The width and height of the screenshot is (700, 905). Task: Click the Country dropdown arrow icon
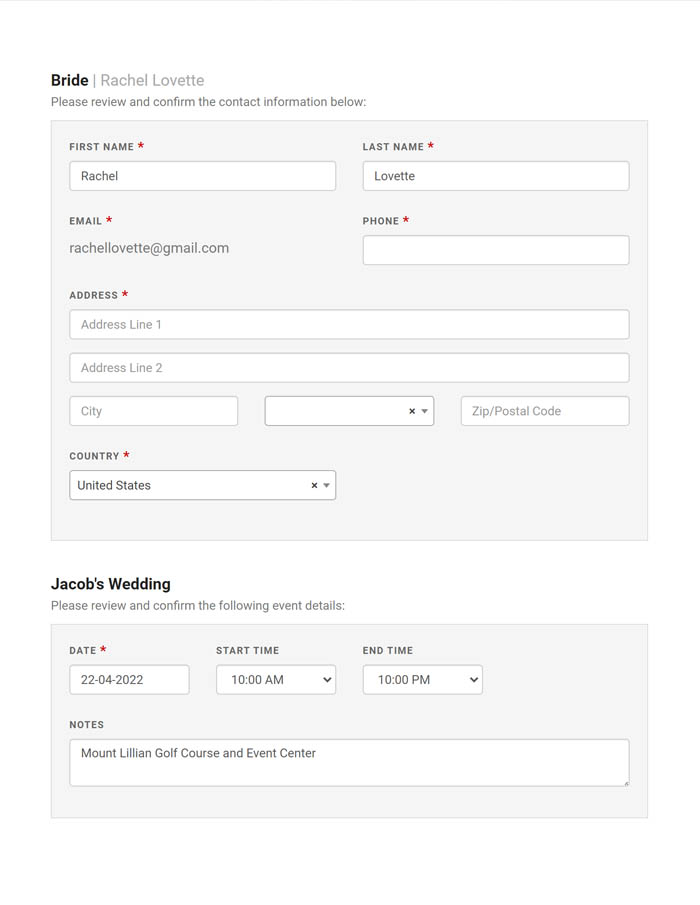[x=326, y=486]
